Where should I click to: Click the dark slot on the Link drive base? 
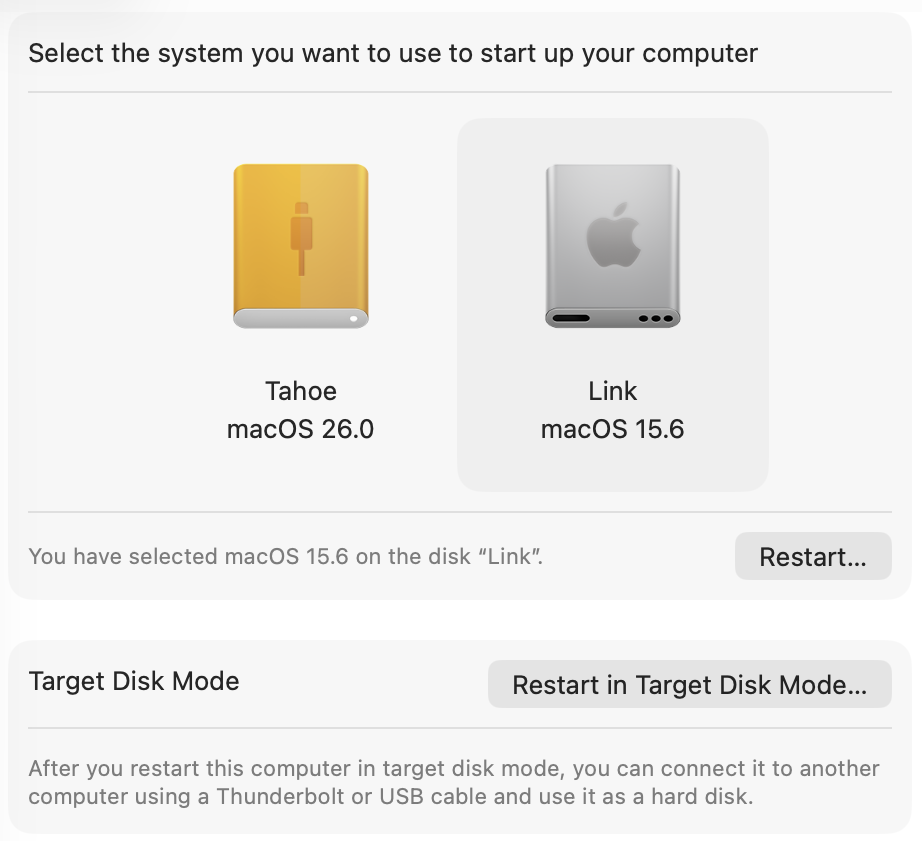570,319
